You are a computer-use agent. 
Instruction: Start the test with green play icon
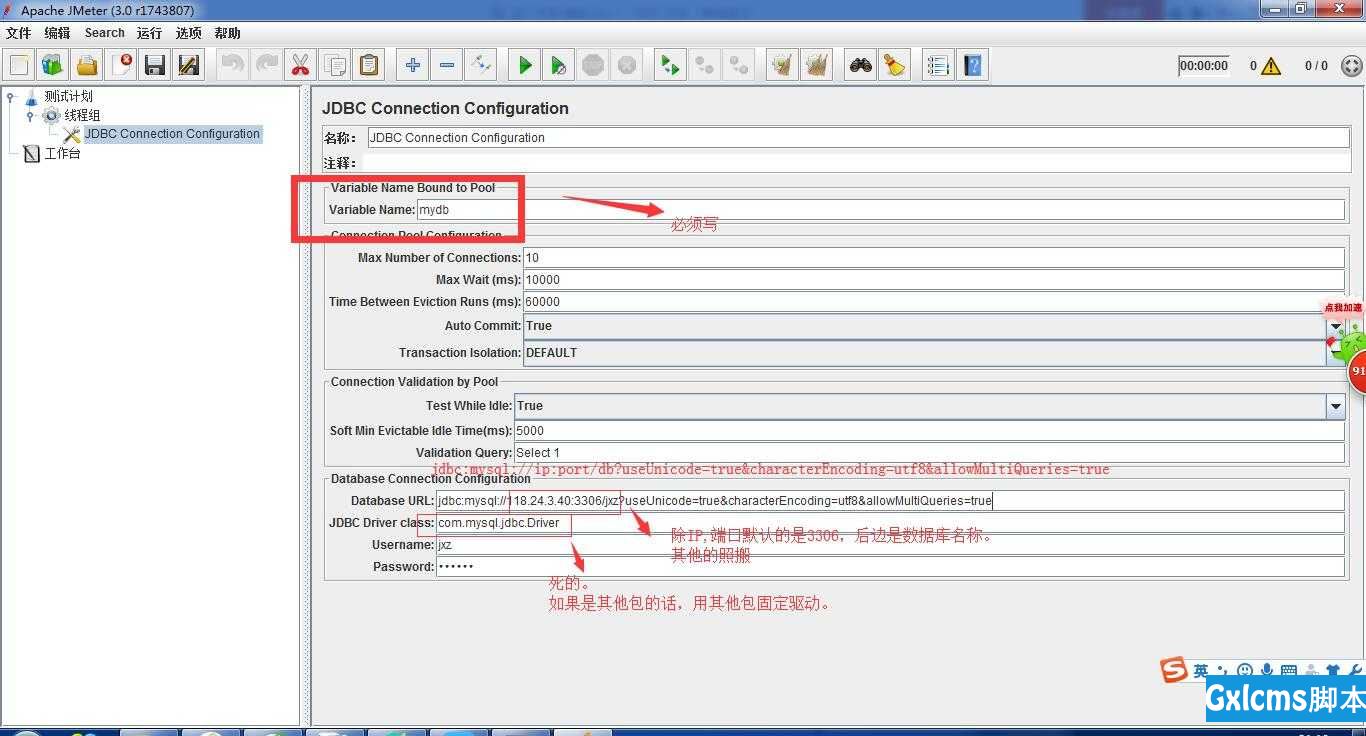[x=525, y=65]
